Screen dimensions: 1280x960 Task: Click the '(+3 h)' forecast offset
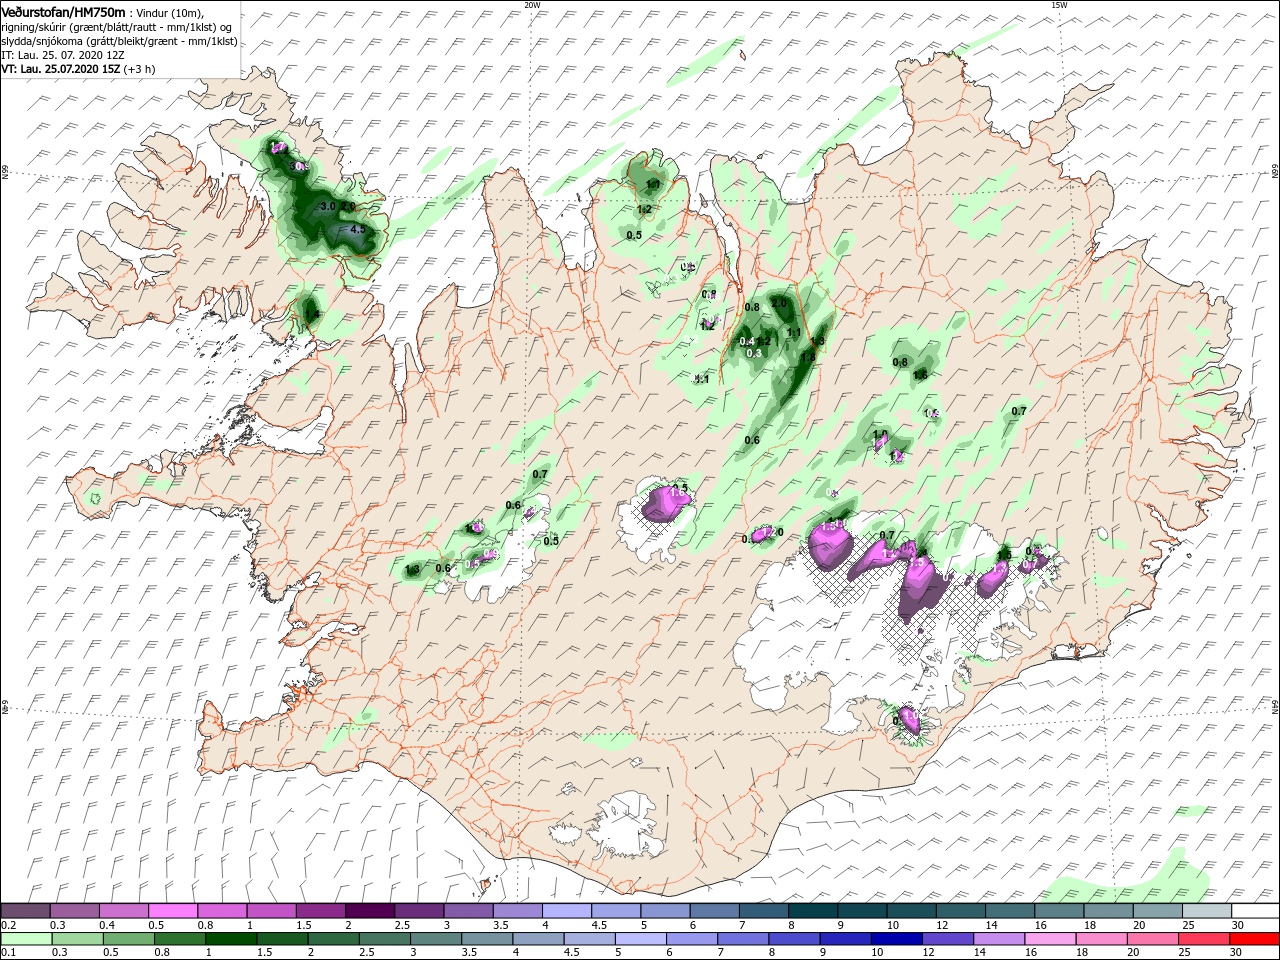[138, 70]
